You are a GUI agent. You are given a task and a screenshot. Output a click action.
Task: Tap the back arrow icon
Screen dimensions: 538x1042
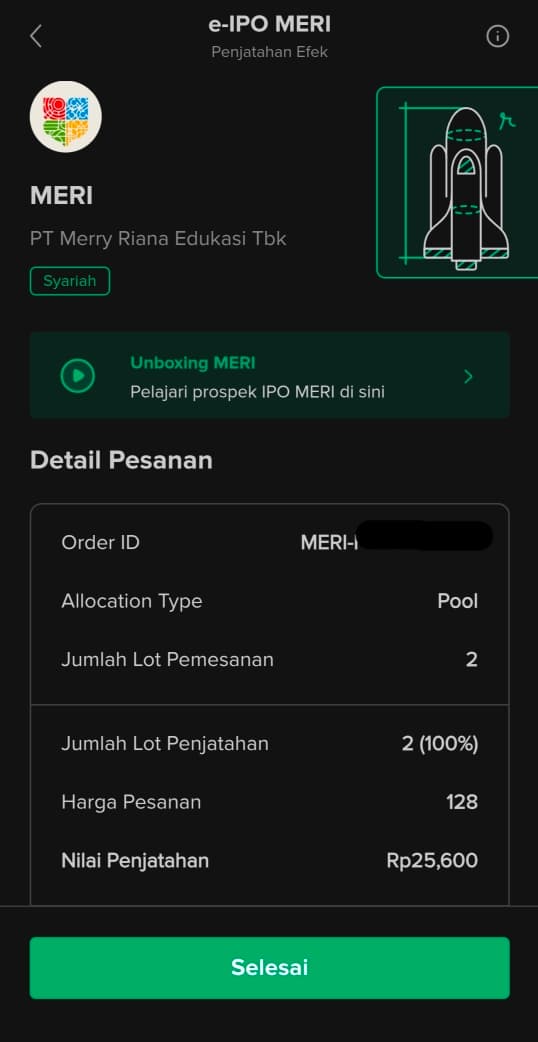pos(36,37)
